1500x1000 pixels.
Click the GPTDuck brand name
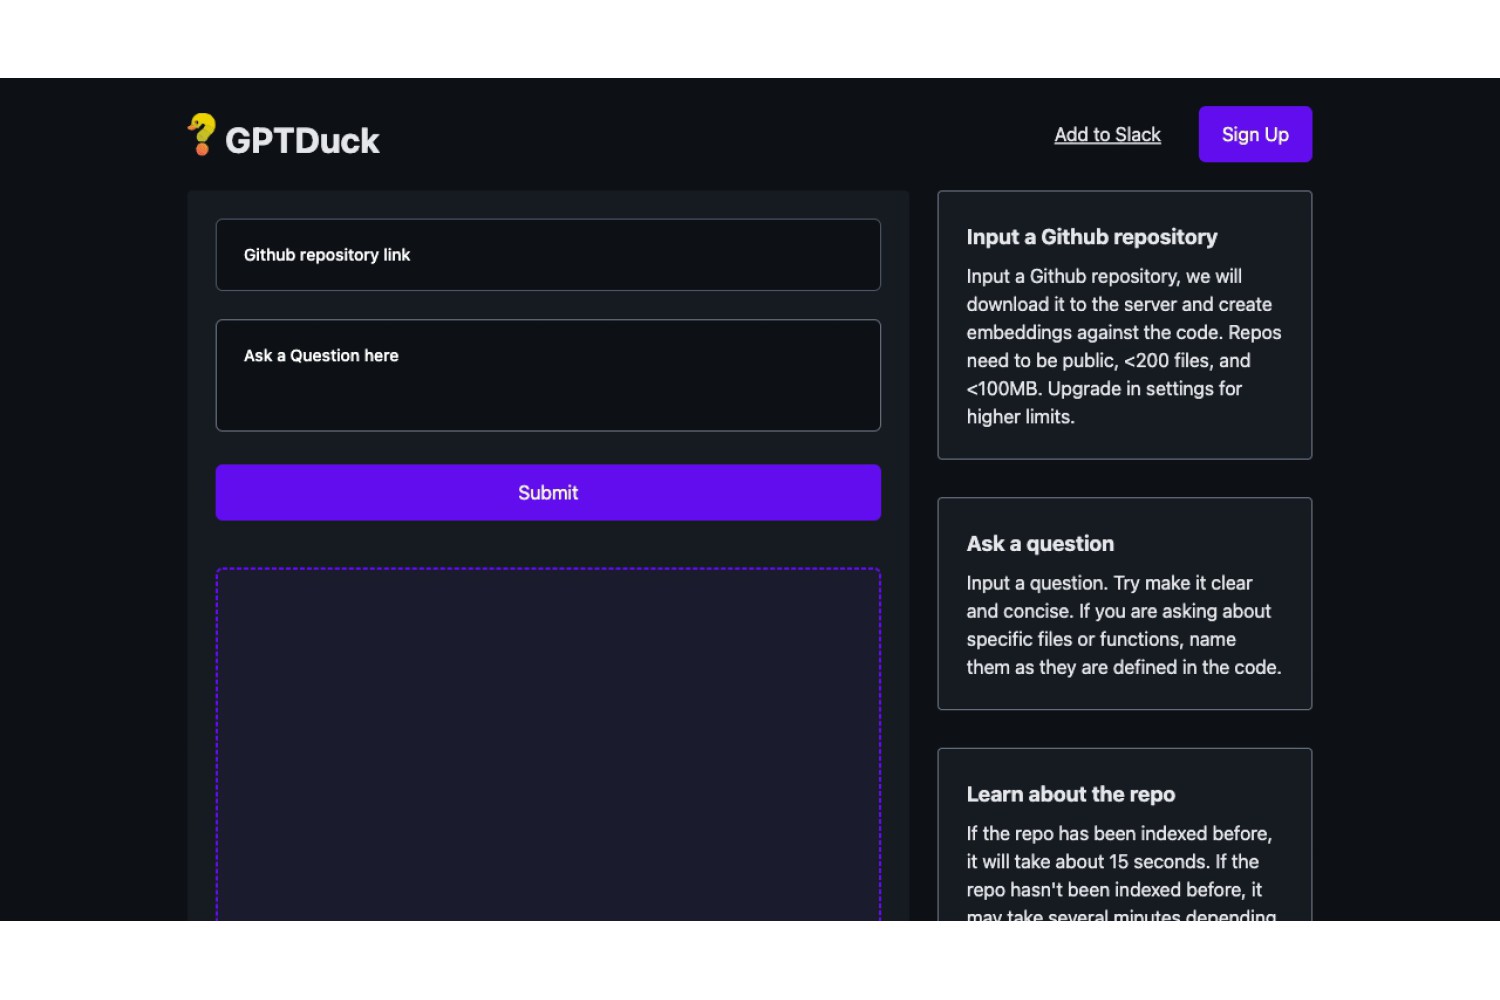[x=302, y=141]
